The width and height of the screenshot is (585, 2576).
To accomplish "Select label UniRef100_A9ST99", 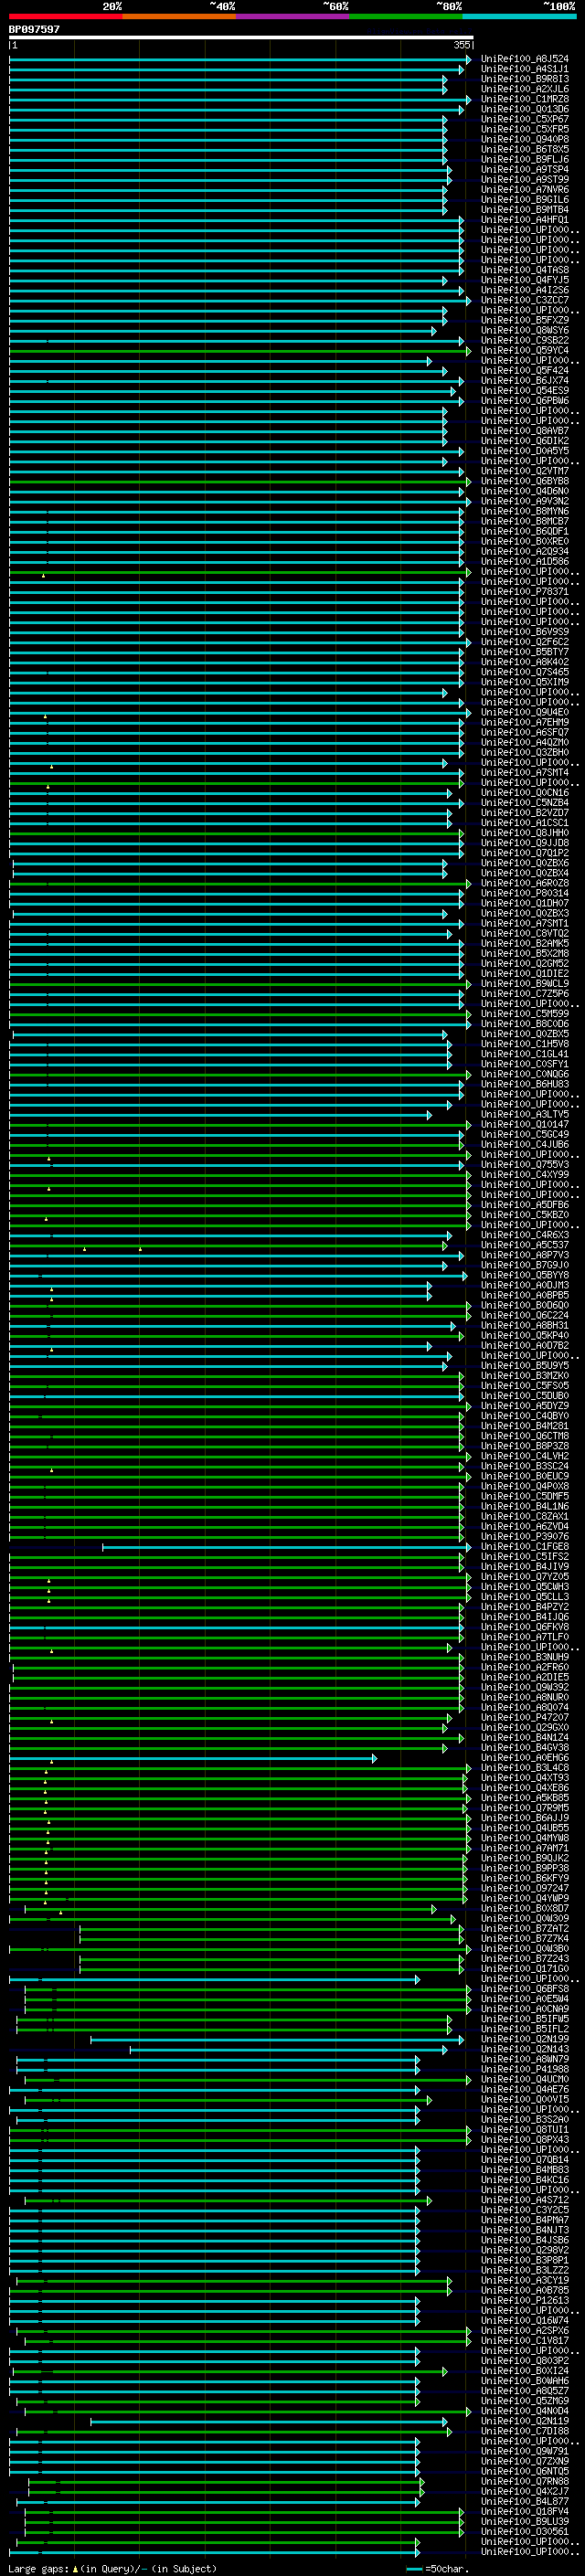I will point(525,179).
